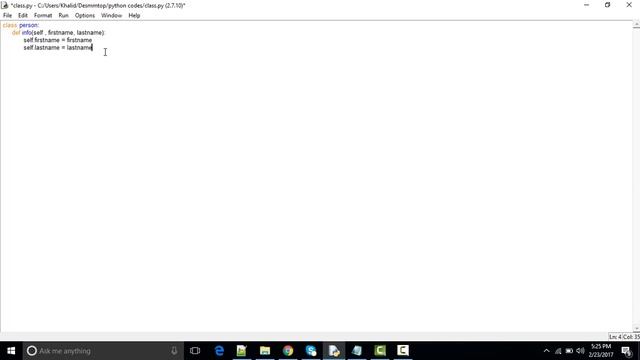Image resolution: width=640 pixels, height=360 pixels.
Task: Place cursor in 'self.firstname = firstname' line
Action: [x=58, y=40]
